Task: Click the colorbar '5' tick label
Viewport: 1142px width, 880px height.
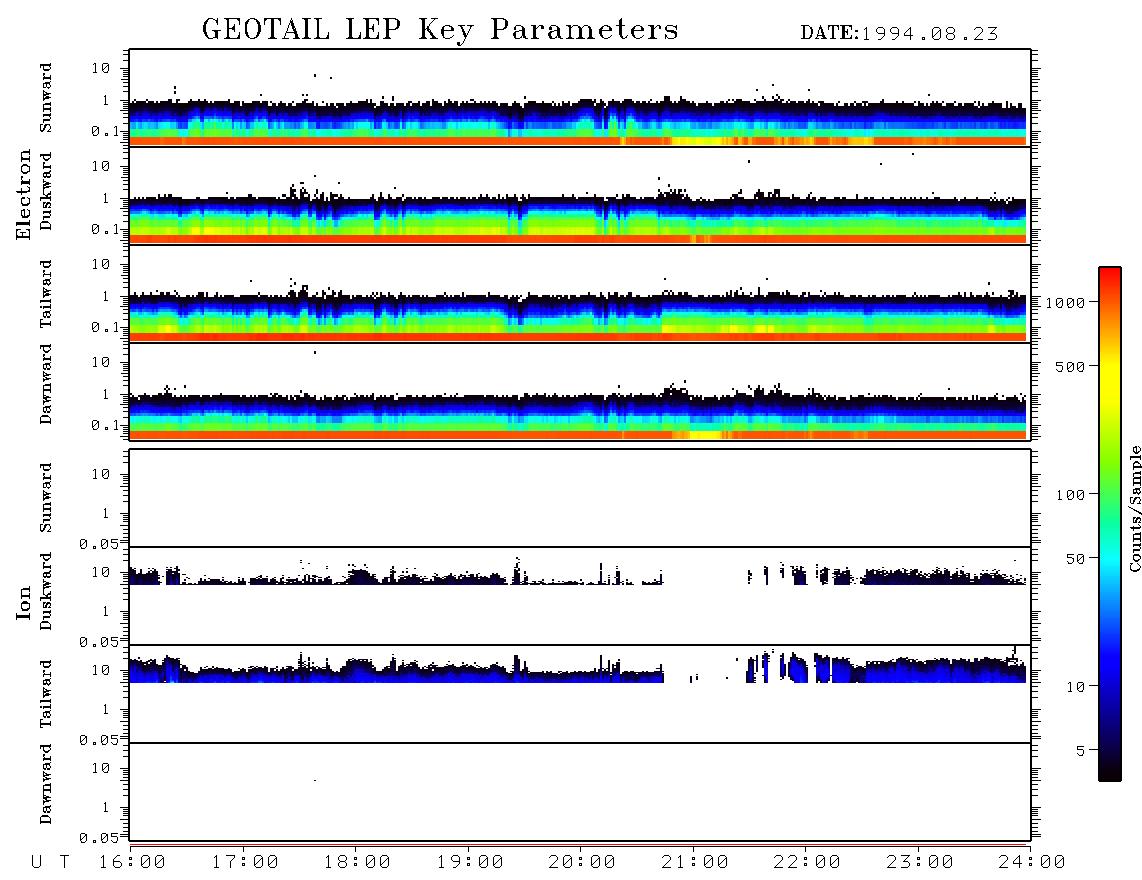Action: click(x=1081, y=751)
